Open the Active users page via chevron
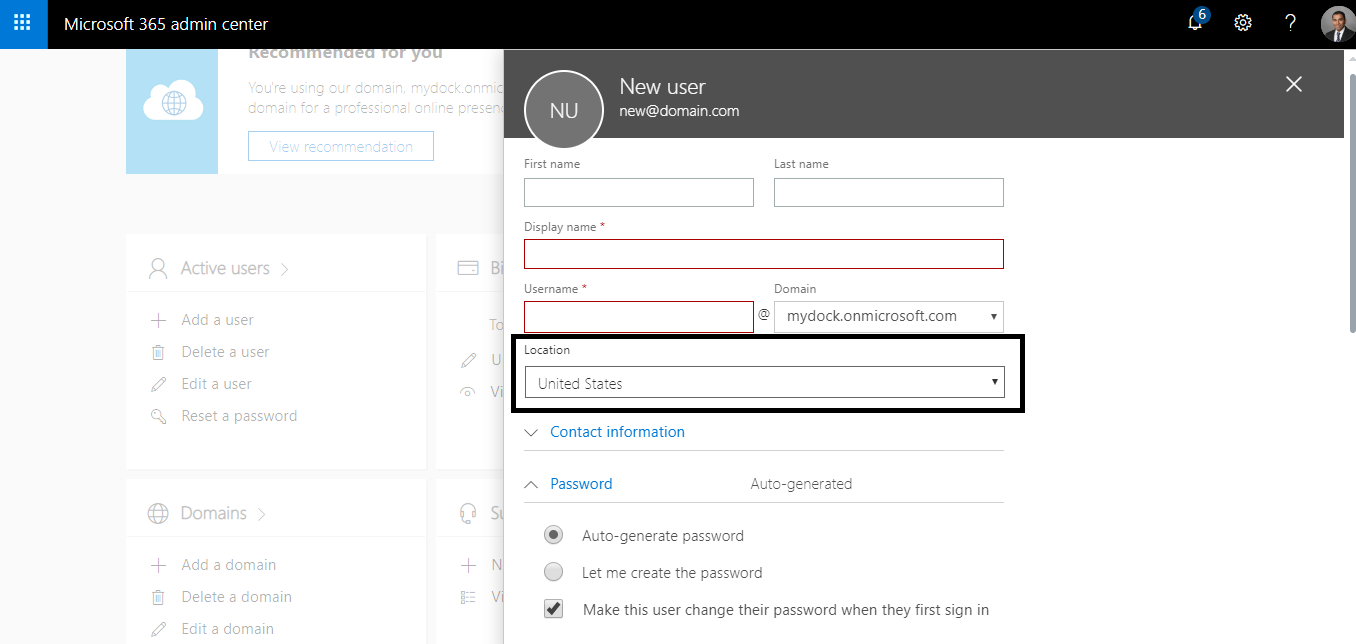Screen dimensions: 1356x644 click(285, 269)
